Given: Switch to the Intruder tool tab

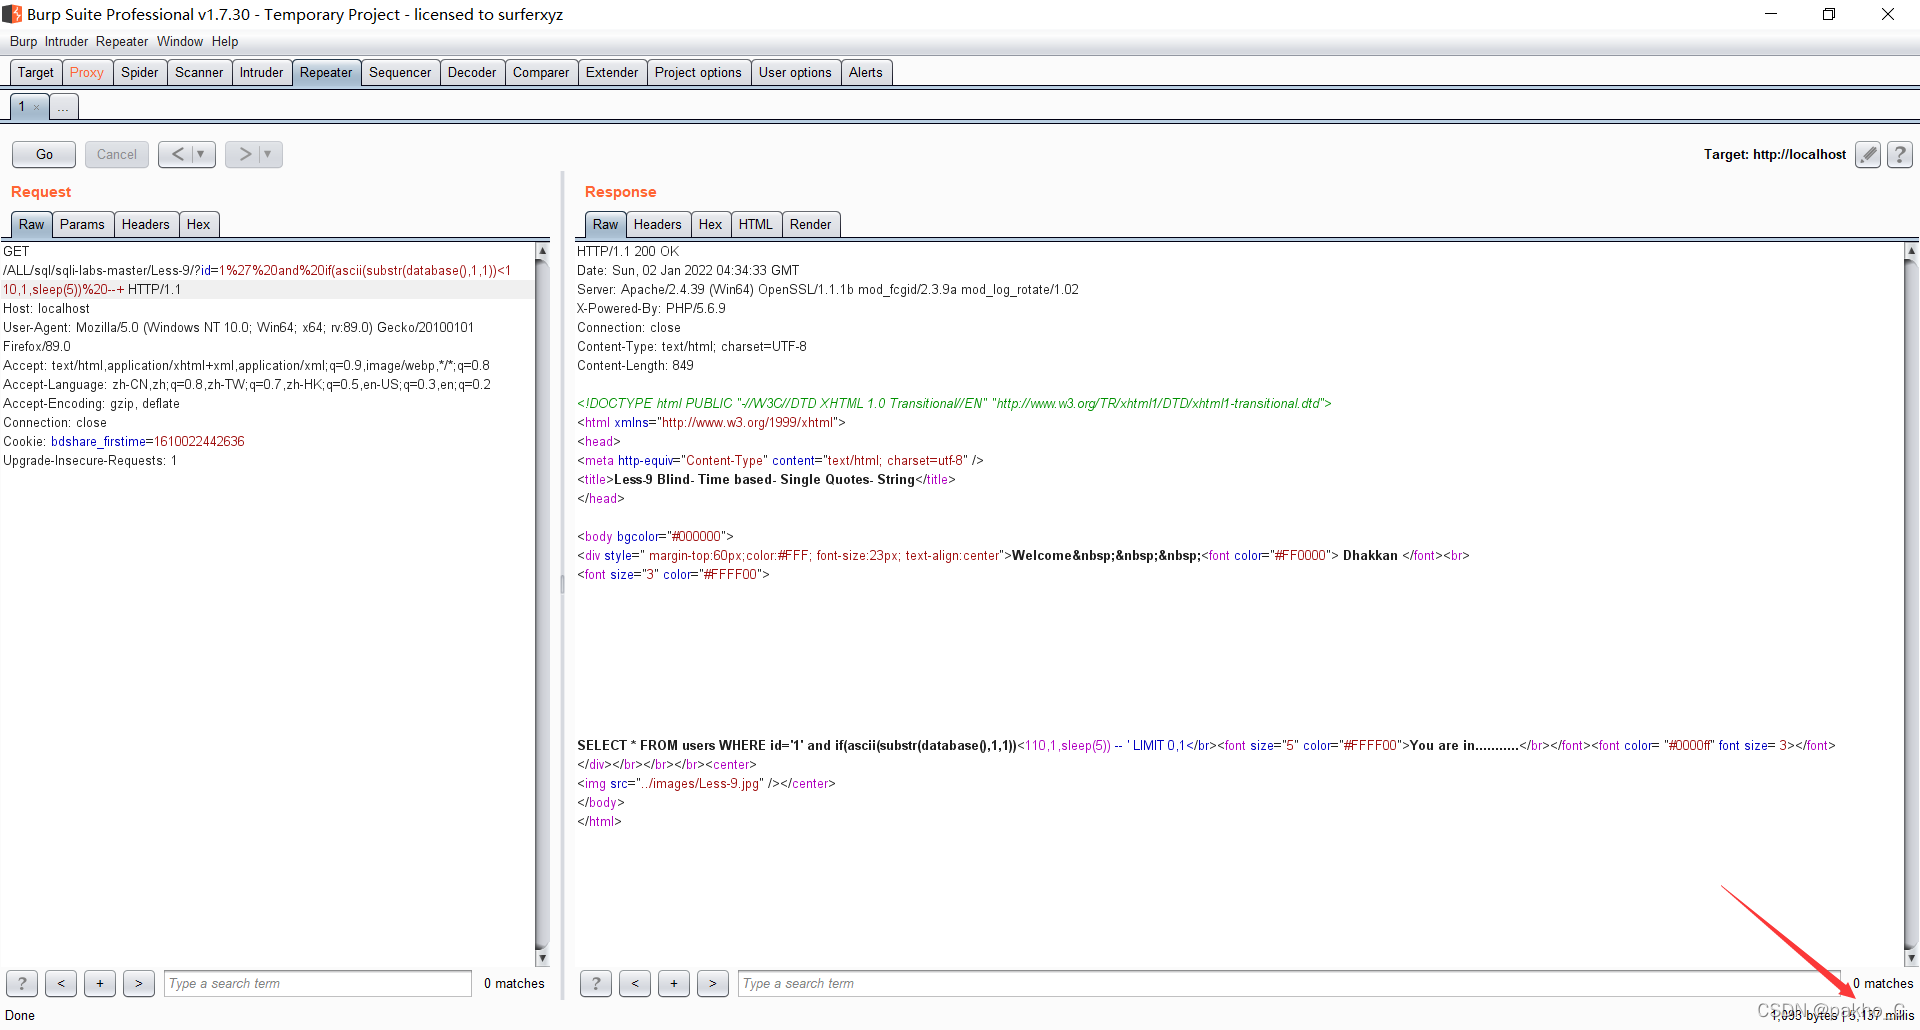Looking at the screenshot, I should [x=262, y=72].
